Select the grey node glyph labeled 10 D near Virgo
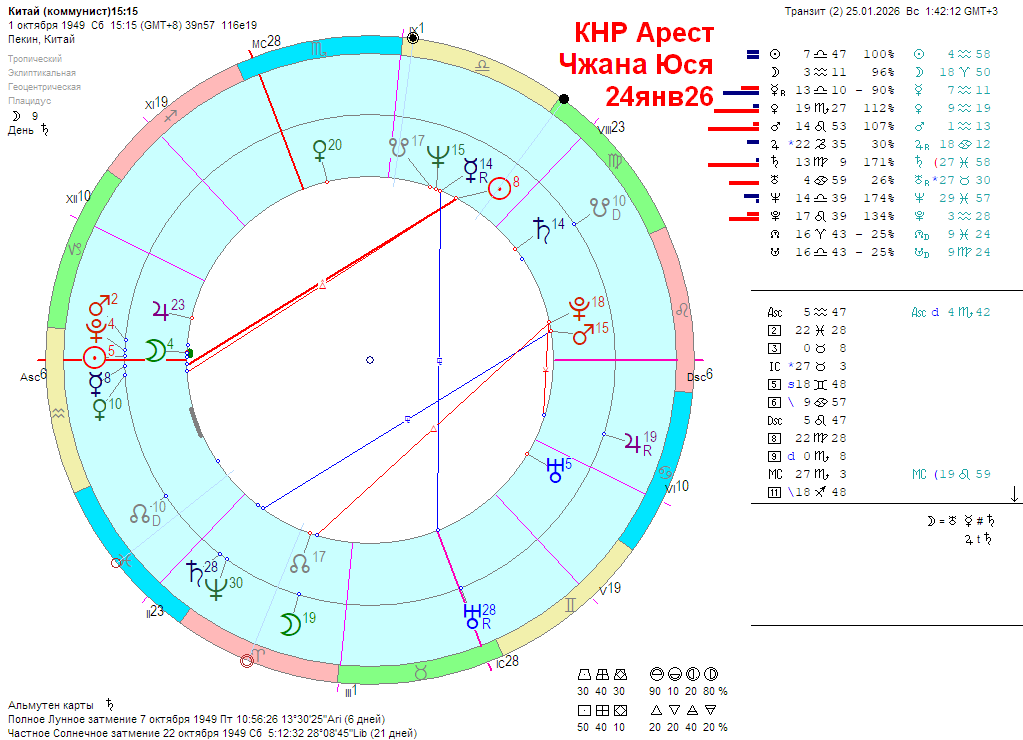Image resolution: width=1023 pixels, height=740 pixels. [600, 208]
